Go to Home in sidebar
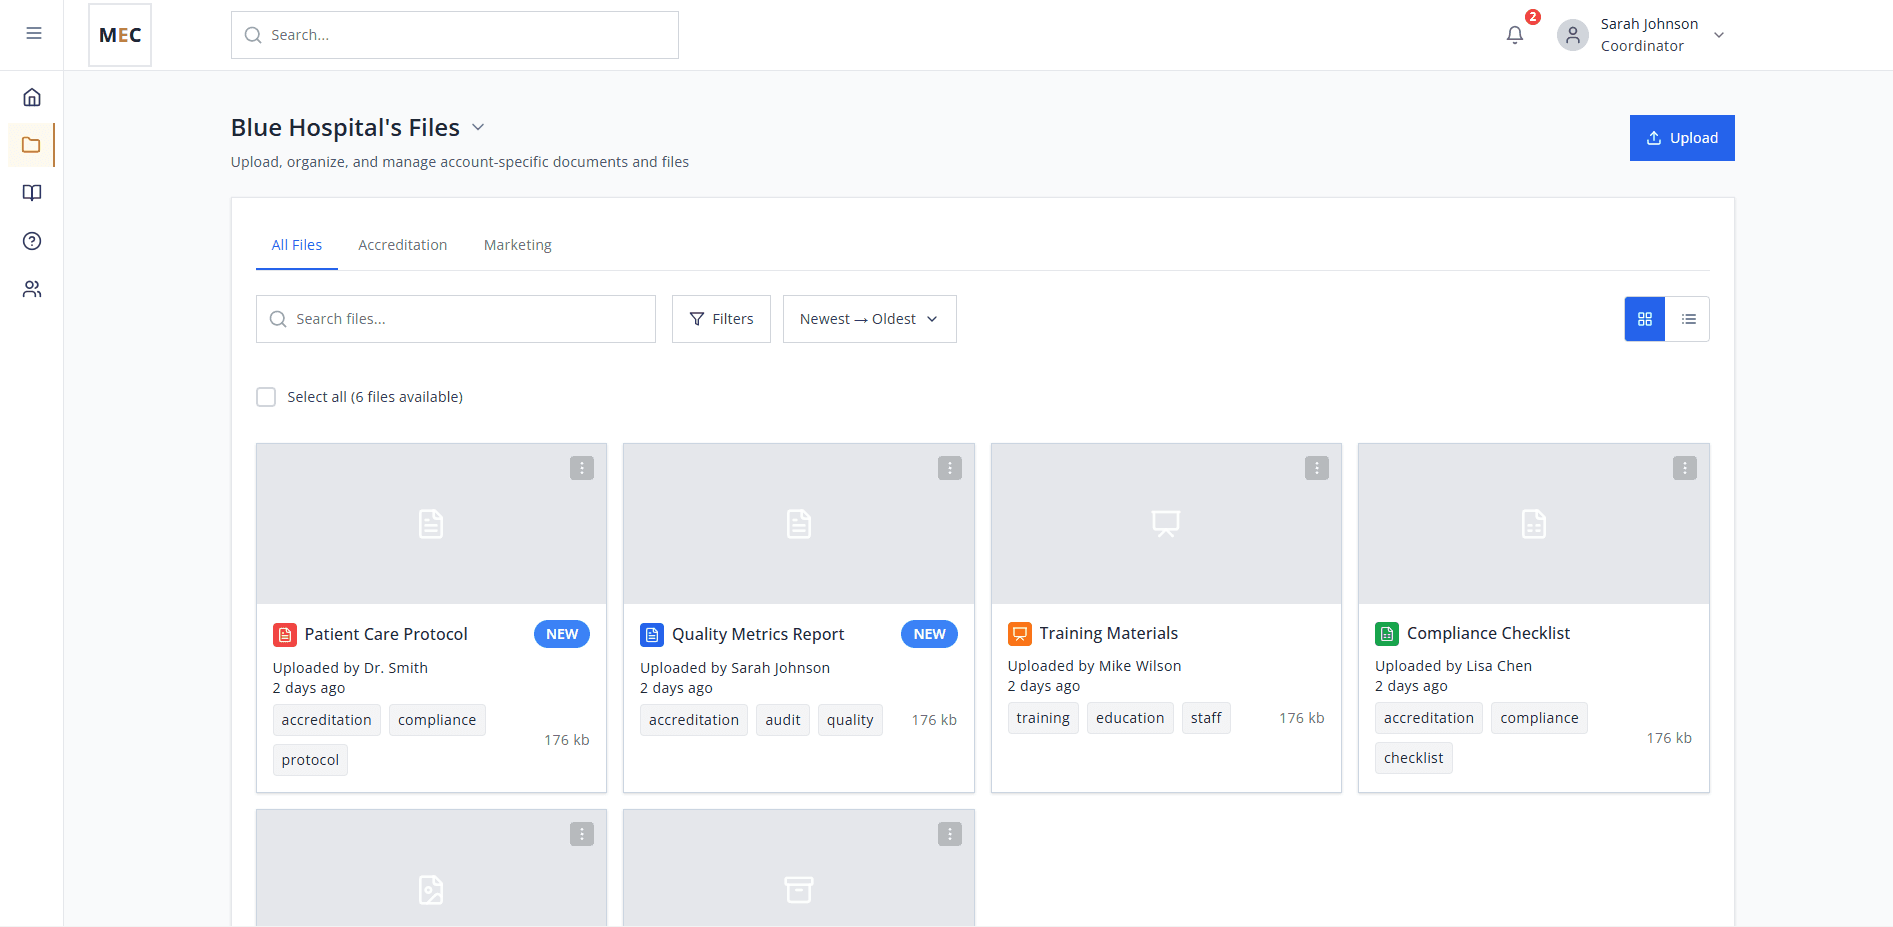The height and width of the screenshot is (927, 1893). [x=32, y=97]
